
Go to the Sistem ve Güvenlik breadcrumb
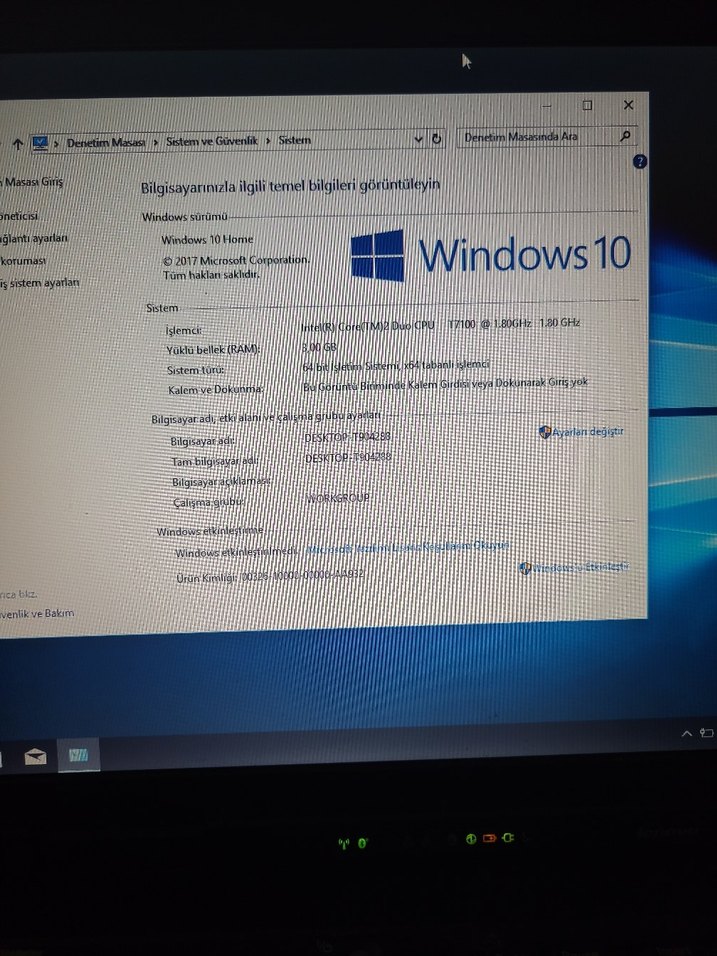[212, 142]
